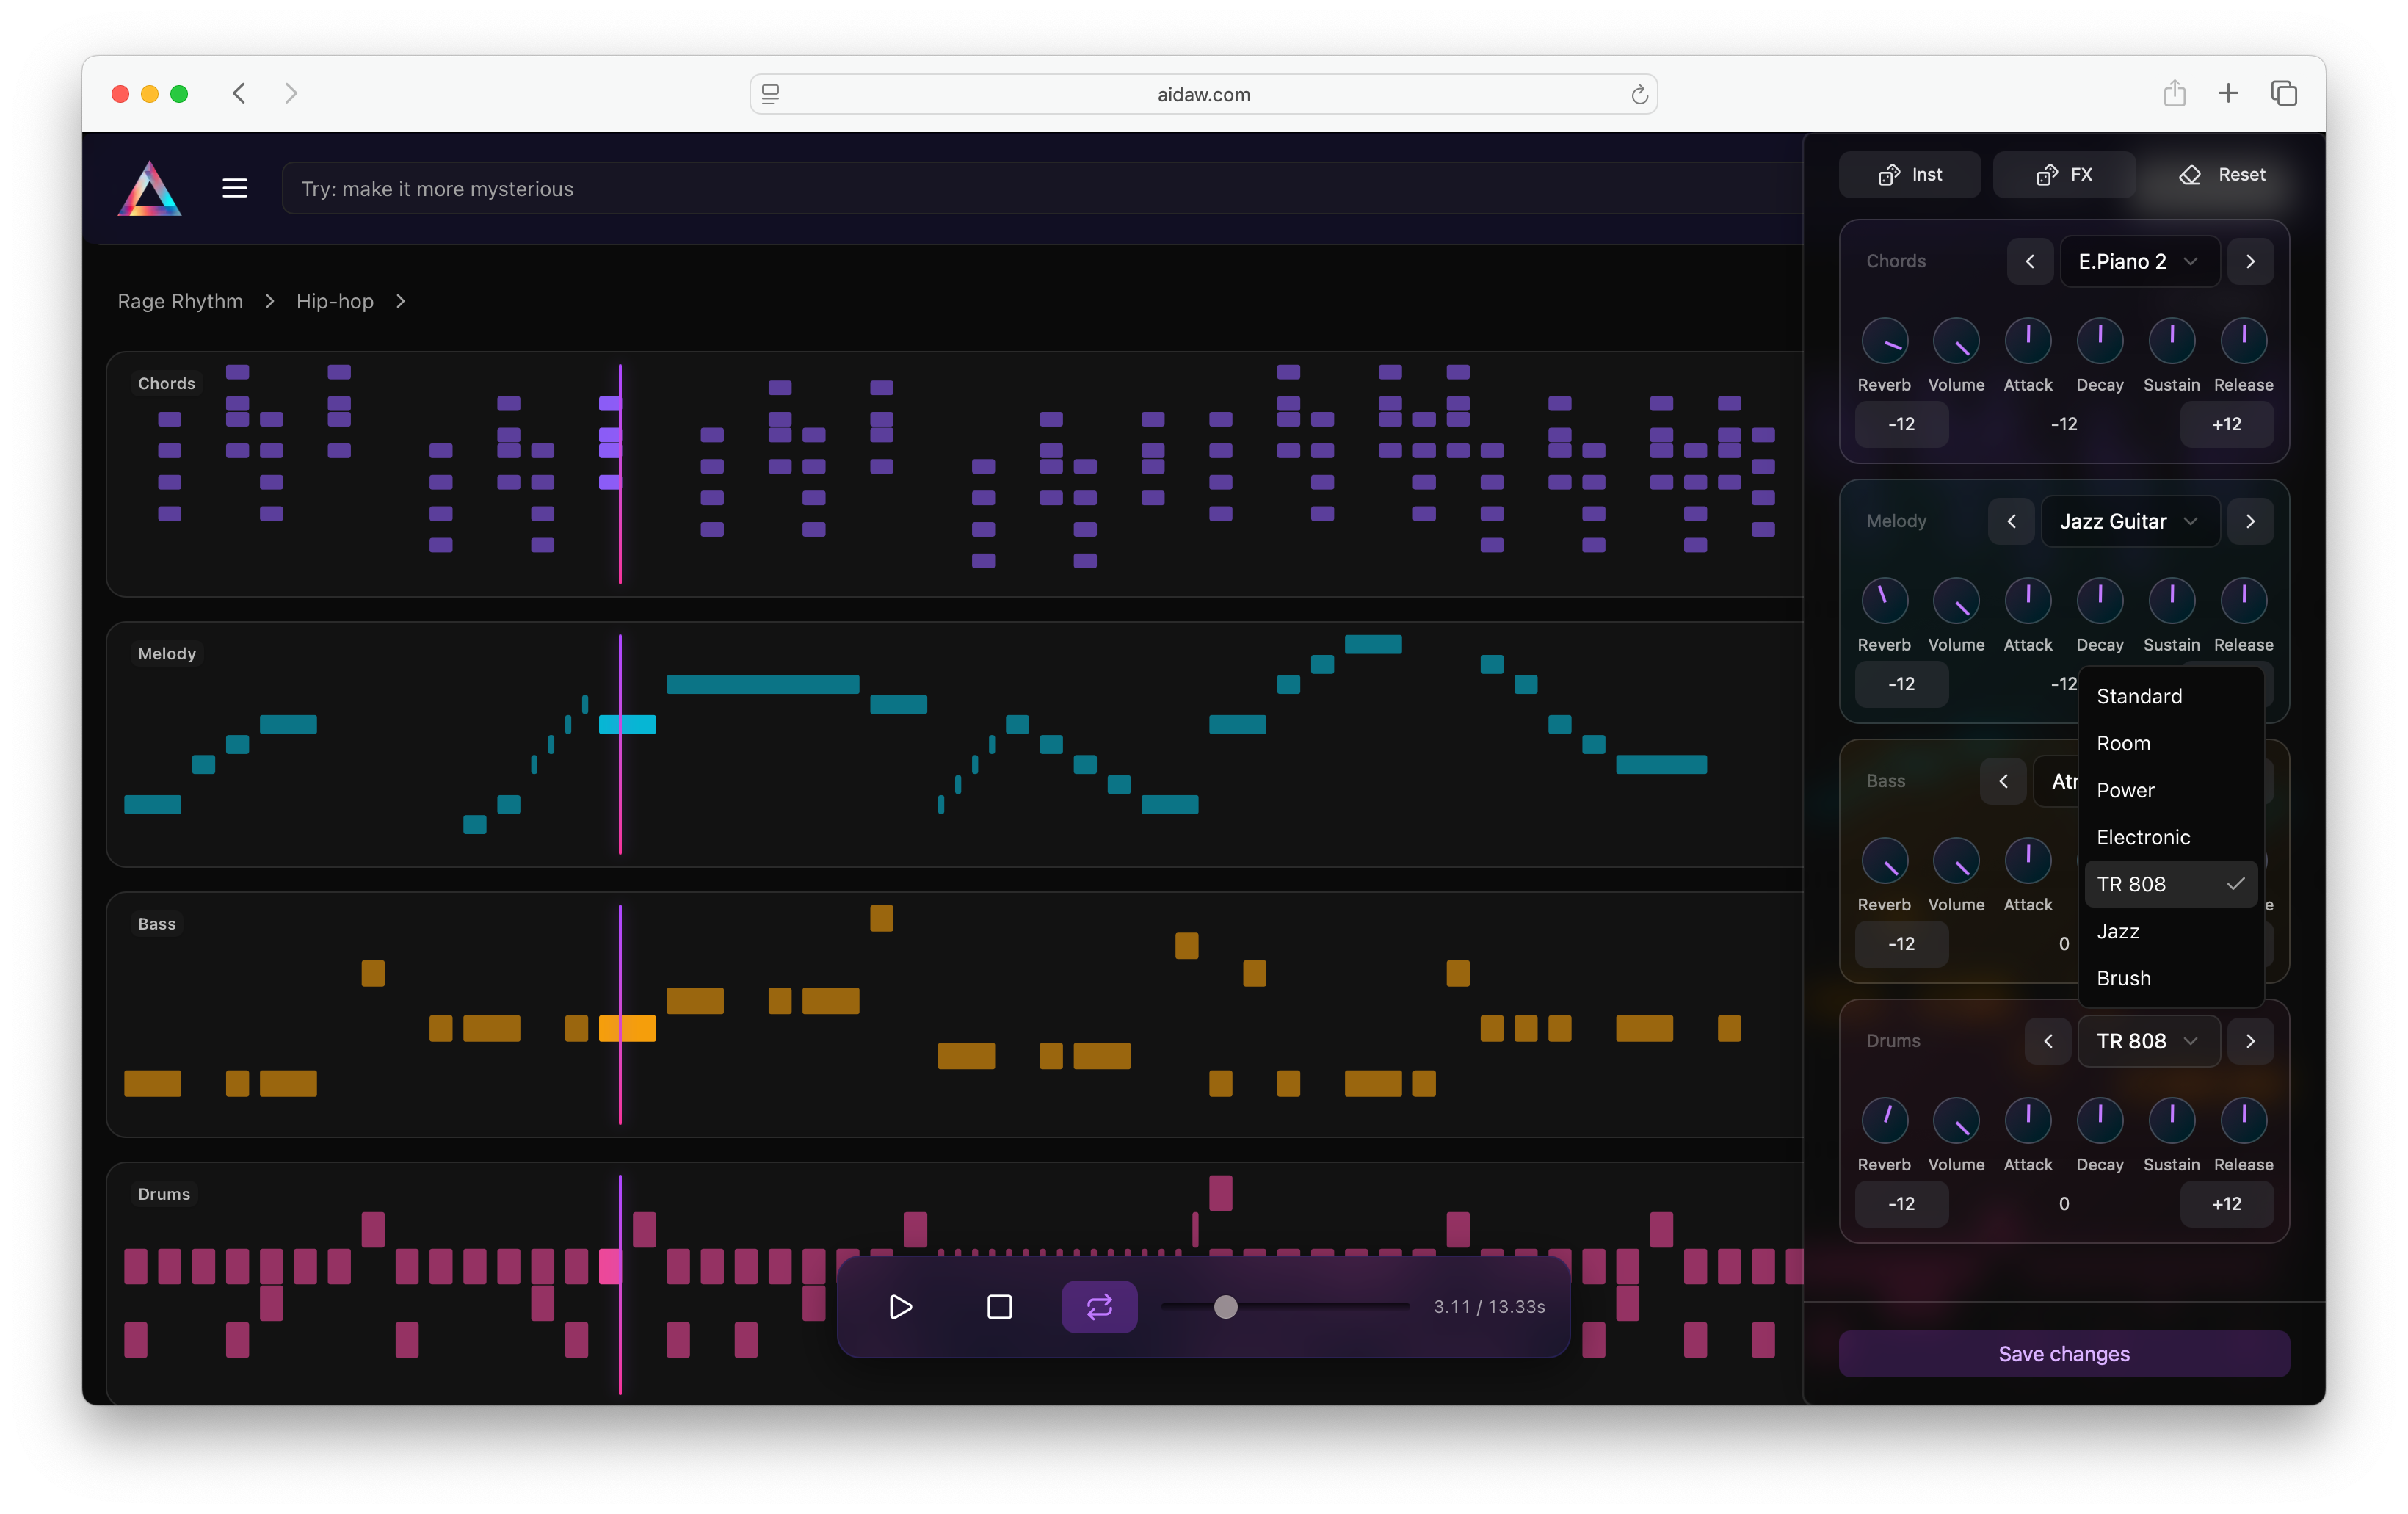
Task: Open the E.Piano 2 instrument dropdown
Action: click(2139, 262)
